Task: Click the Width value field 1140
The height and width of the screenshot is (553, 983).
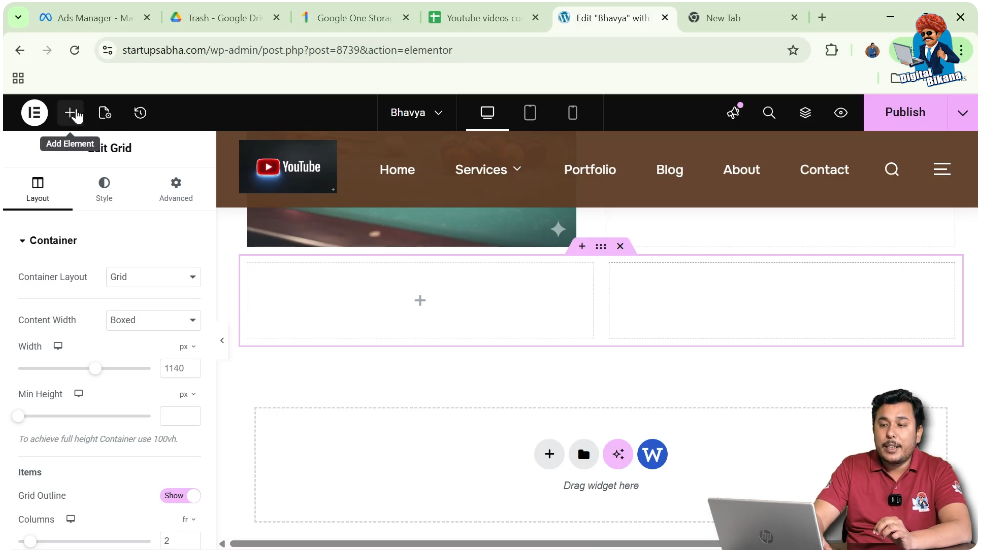Action: pos(181,369)
